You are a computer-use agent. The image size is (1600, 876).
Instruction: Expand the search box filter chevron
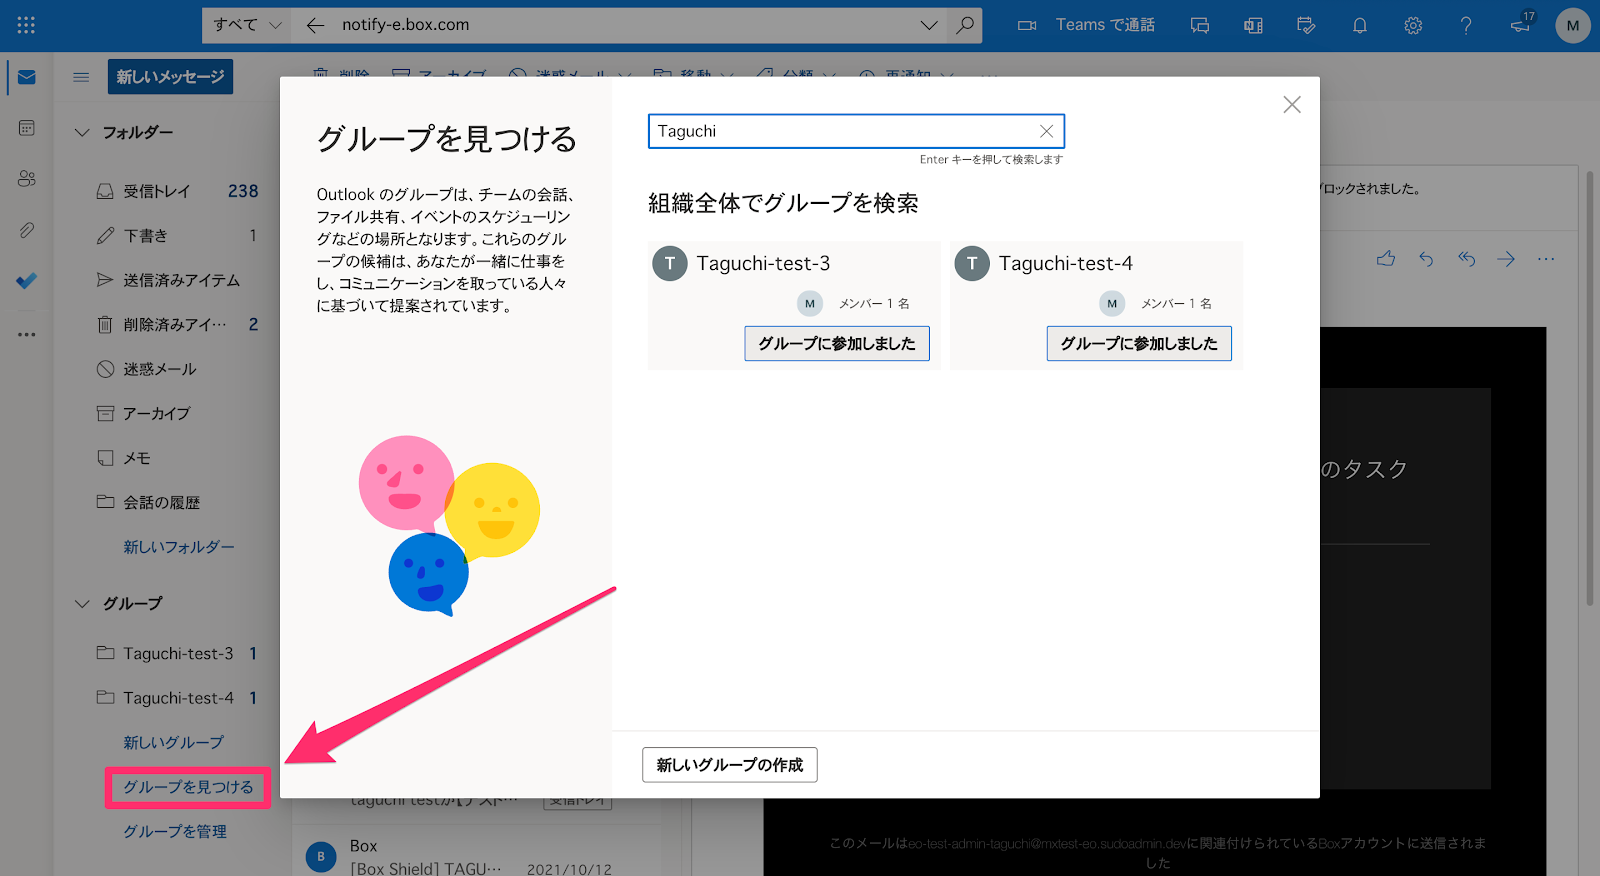click(929, 25)
